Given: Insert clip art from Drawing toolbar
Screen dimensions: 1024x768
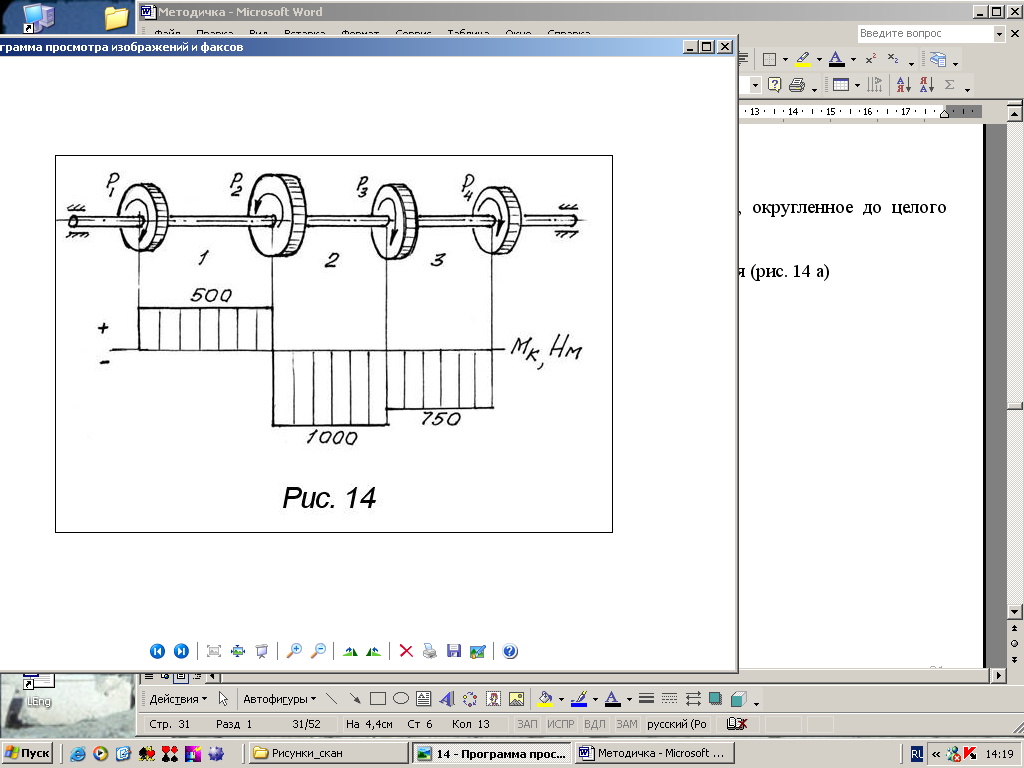Looking at the screenshot, I should pyautogui.click(x=493, y=699).
